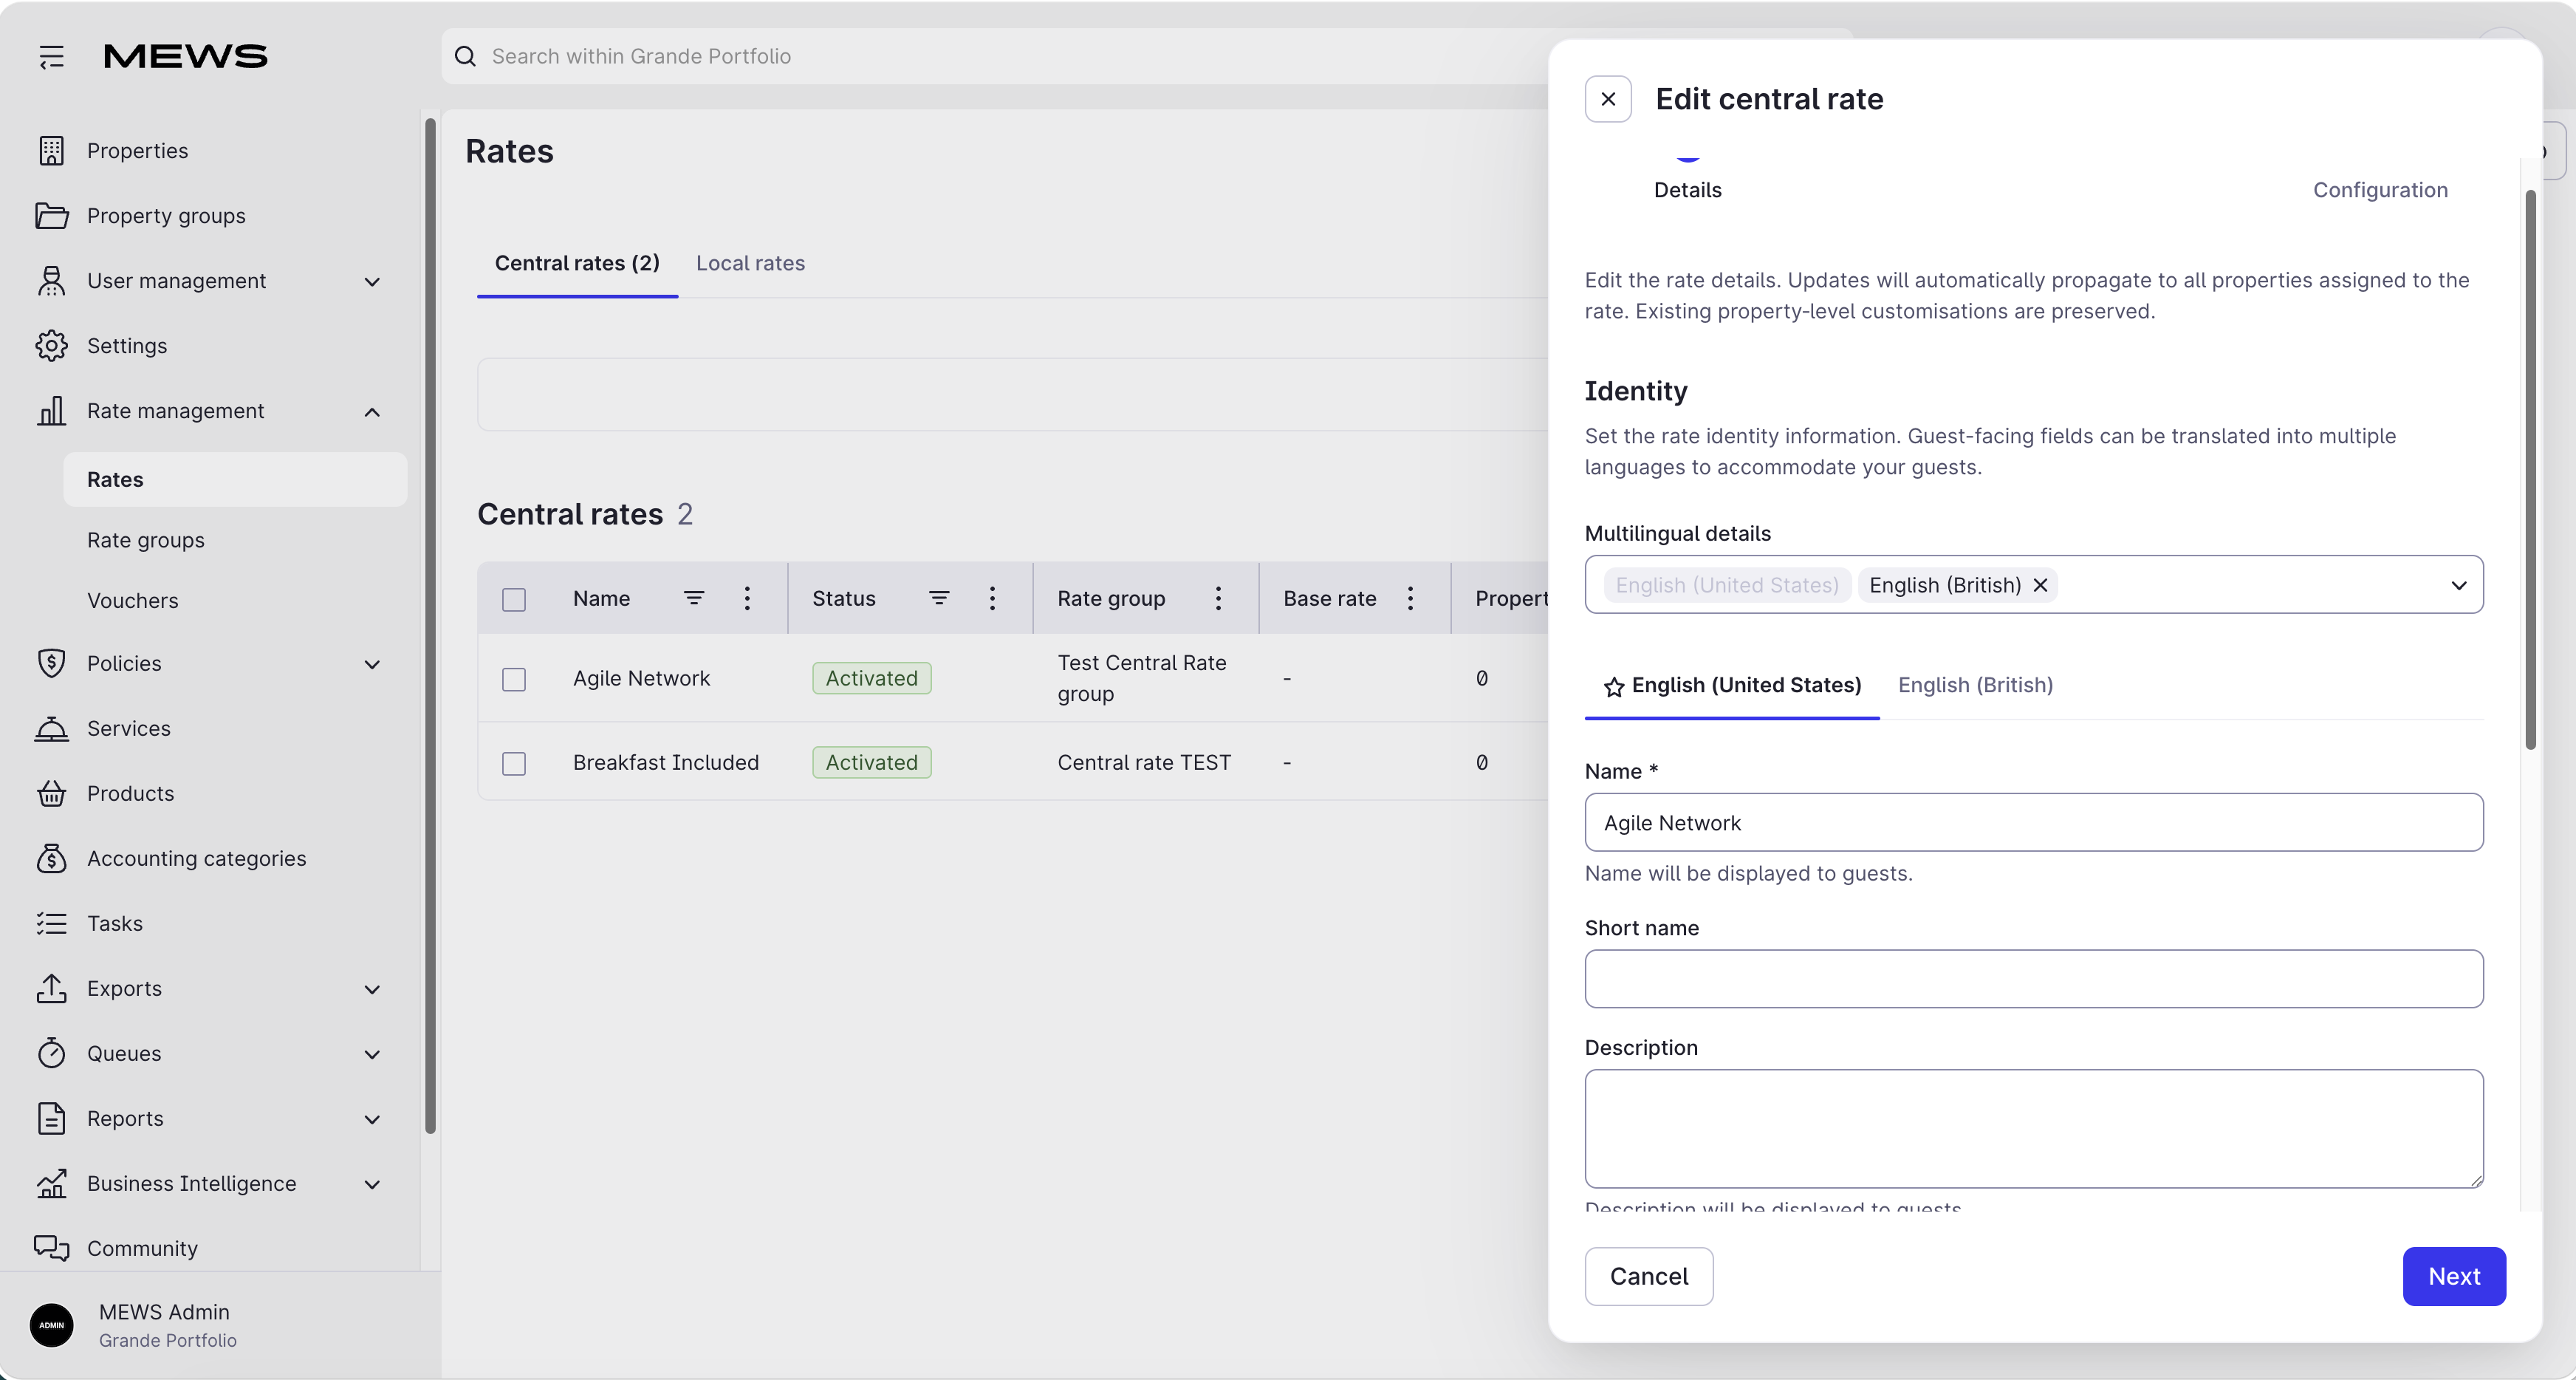Filter the Name column

(x=694, y=598)
